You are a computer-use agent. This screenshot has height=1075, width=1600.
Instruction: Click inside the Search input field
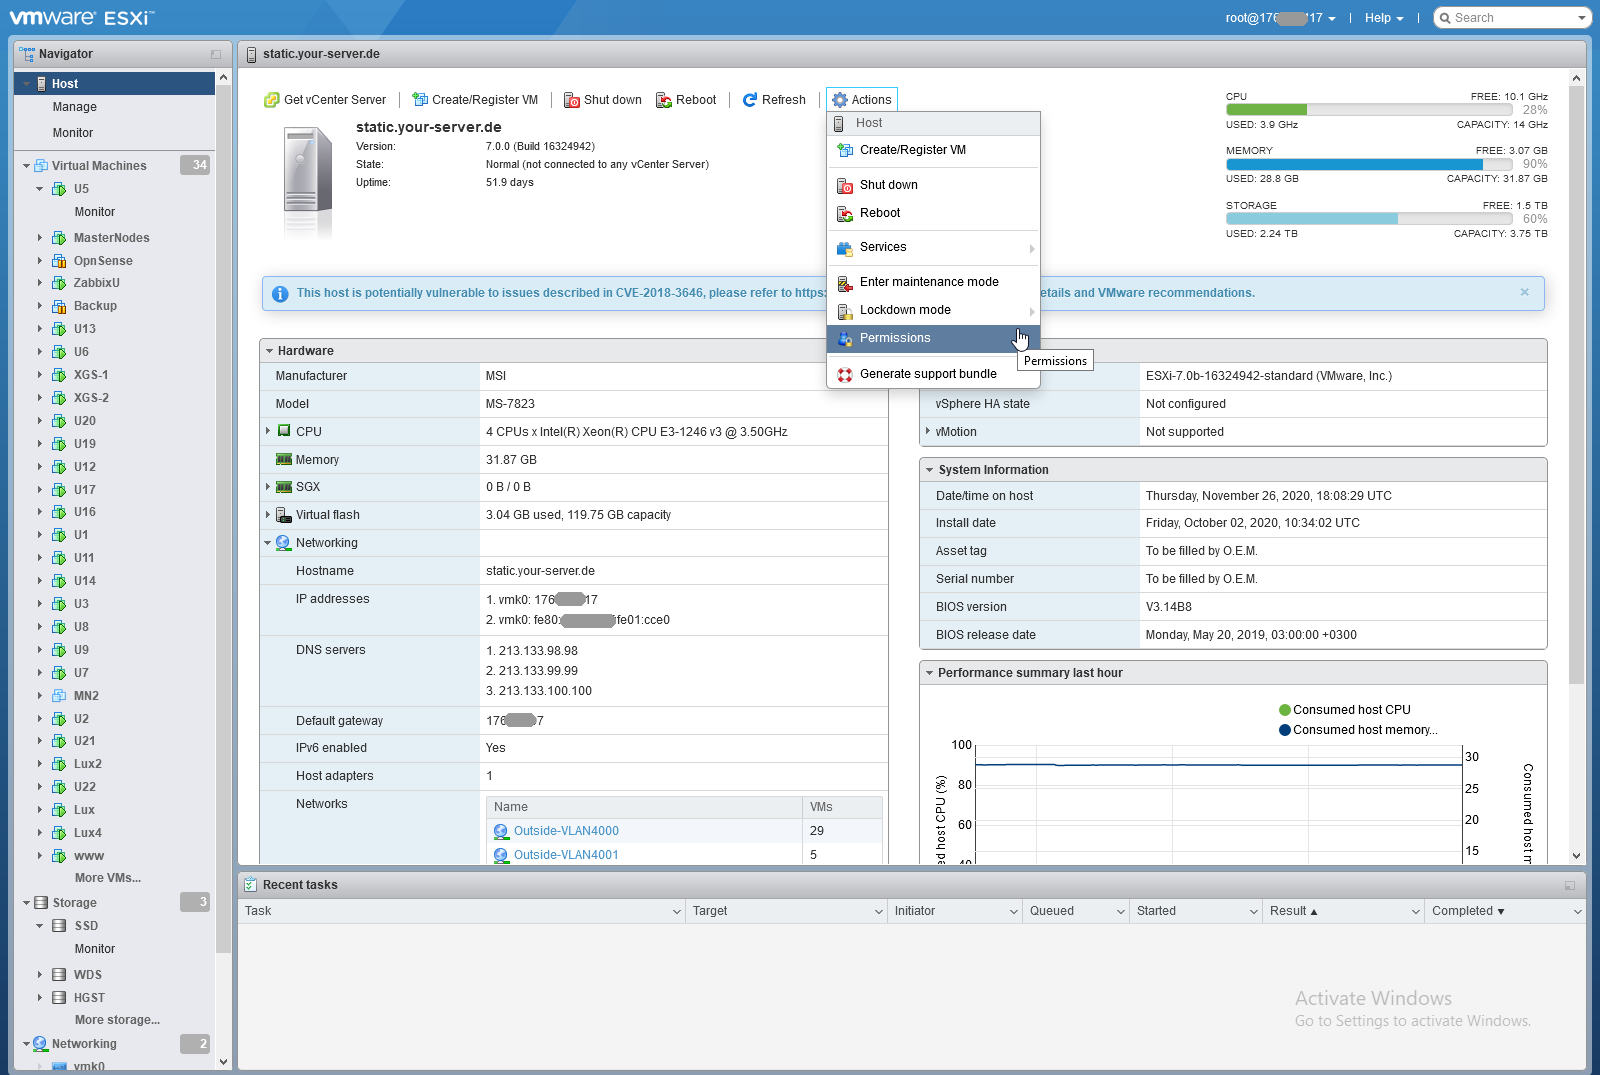[x=1513, y=18]
